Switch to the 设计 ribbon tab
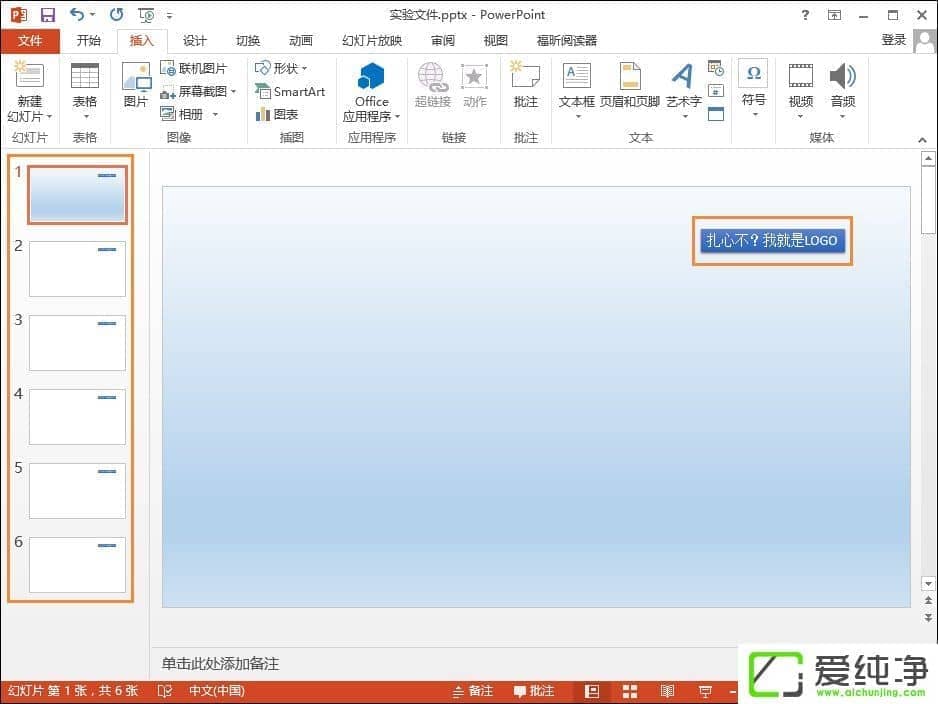This screenshot has height=704, width=938. [x=194, y=41]
